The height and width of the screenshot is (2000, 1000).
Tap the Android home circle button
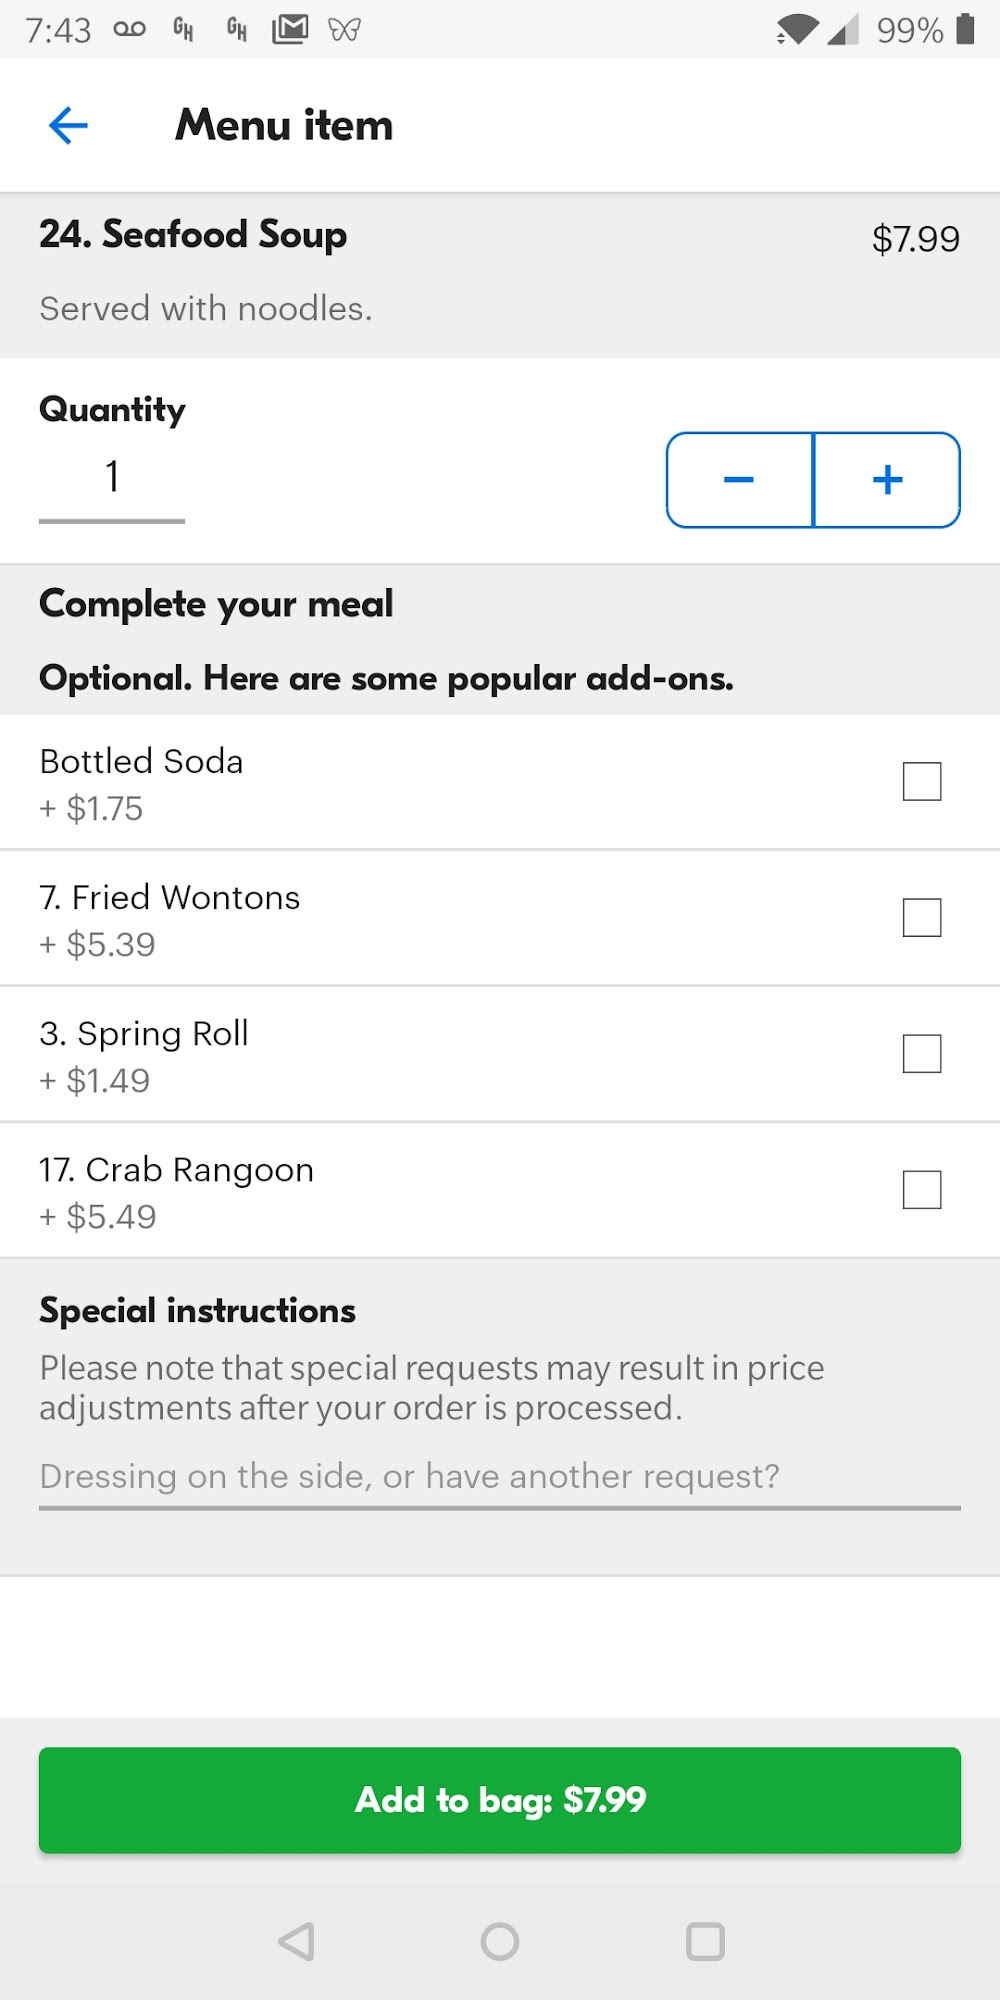pos(500,1941)
